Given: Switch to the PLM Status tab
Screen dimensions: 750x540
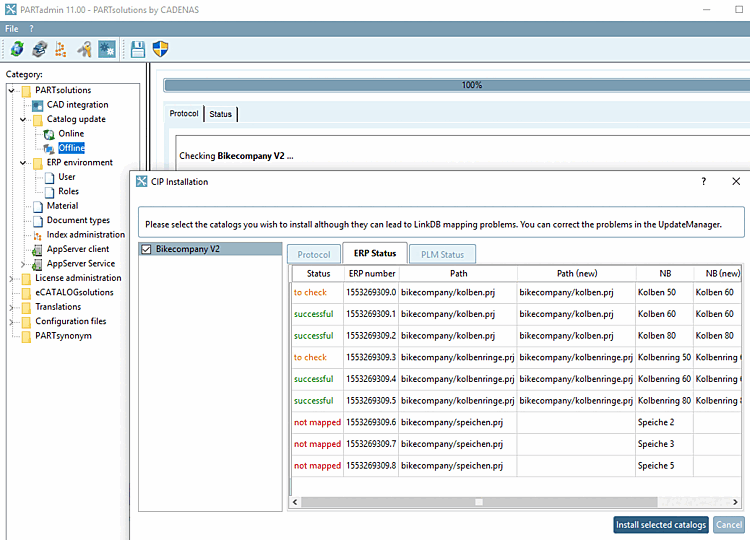Looking at the screenshot, I should tap(442, 254).
